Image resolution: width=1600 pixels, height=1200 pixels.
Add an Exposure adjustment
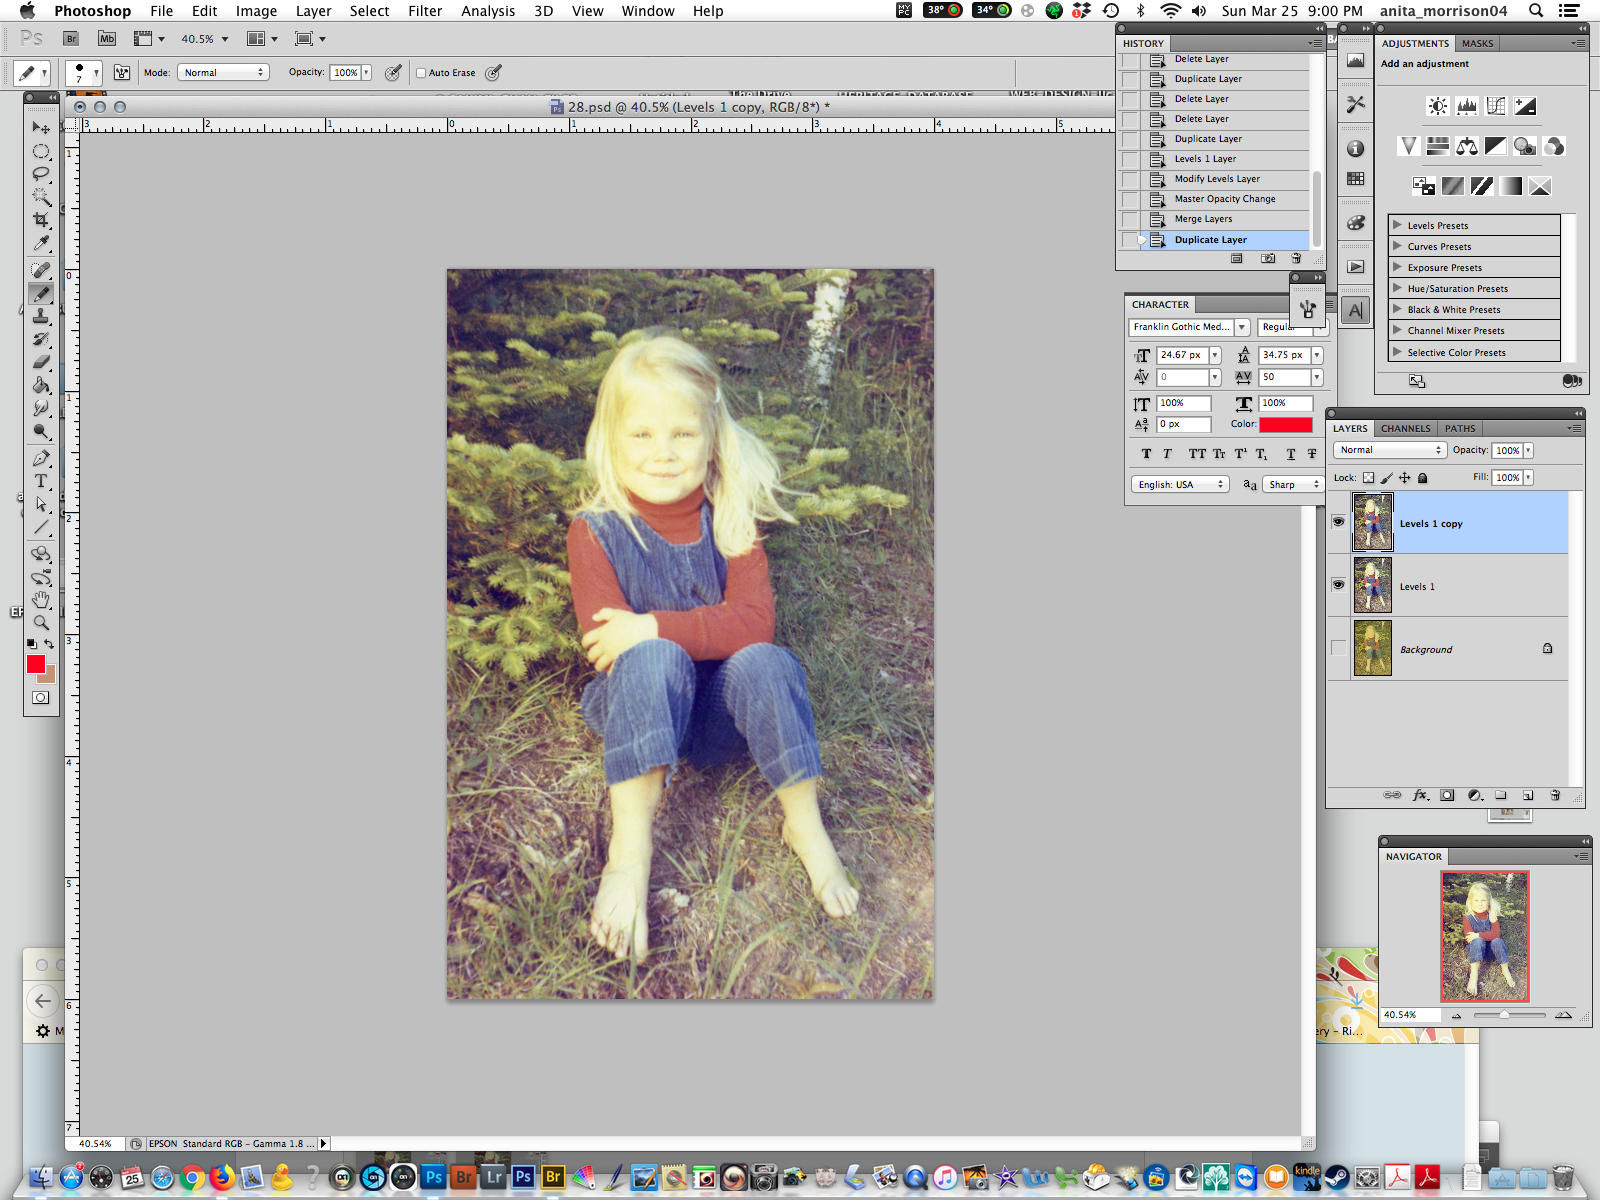pyautogui.click(x=1525, y=106)
